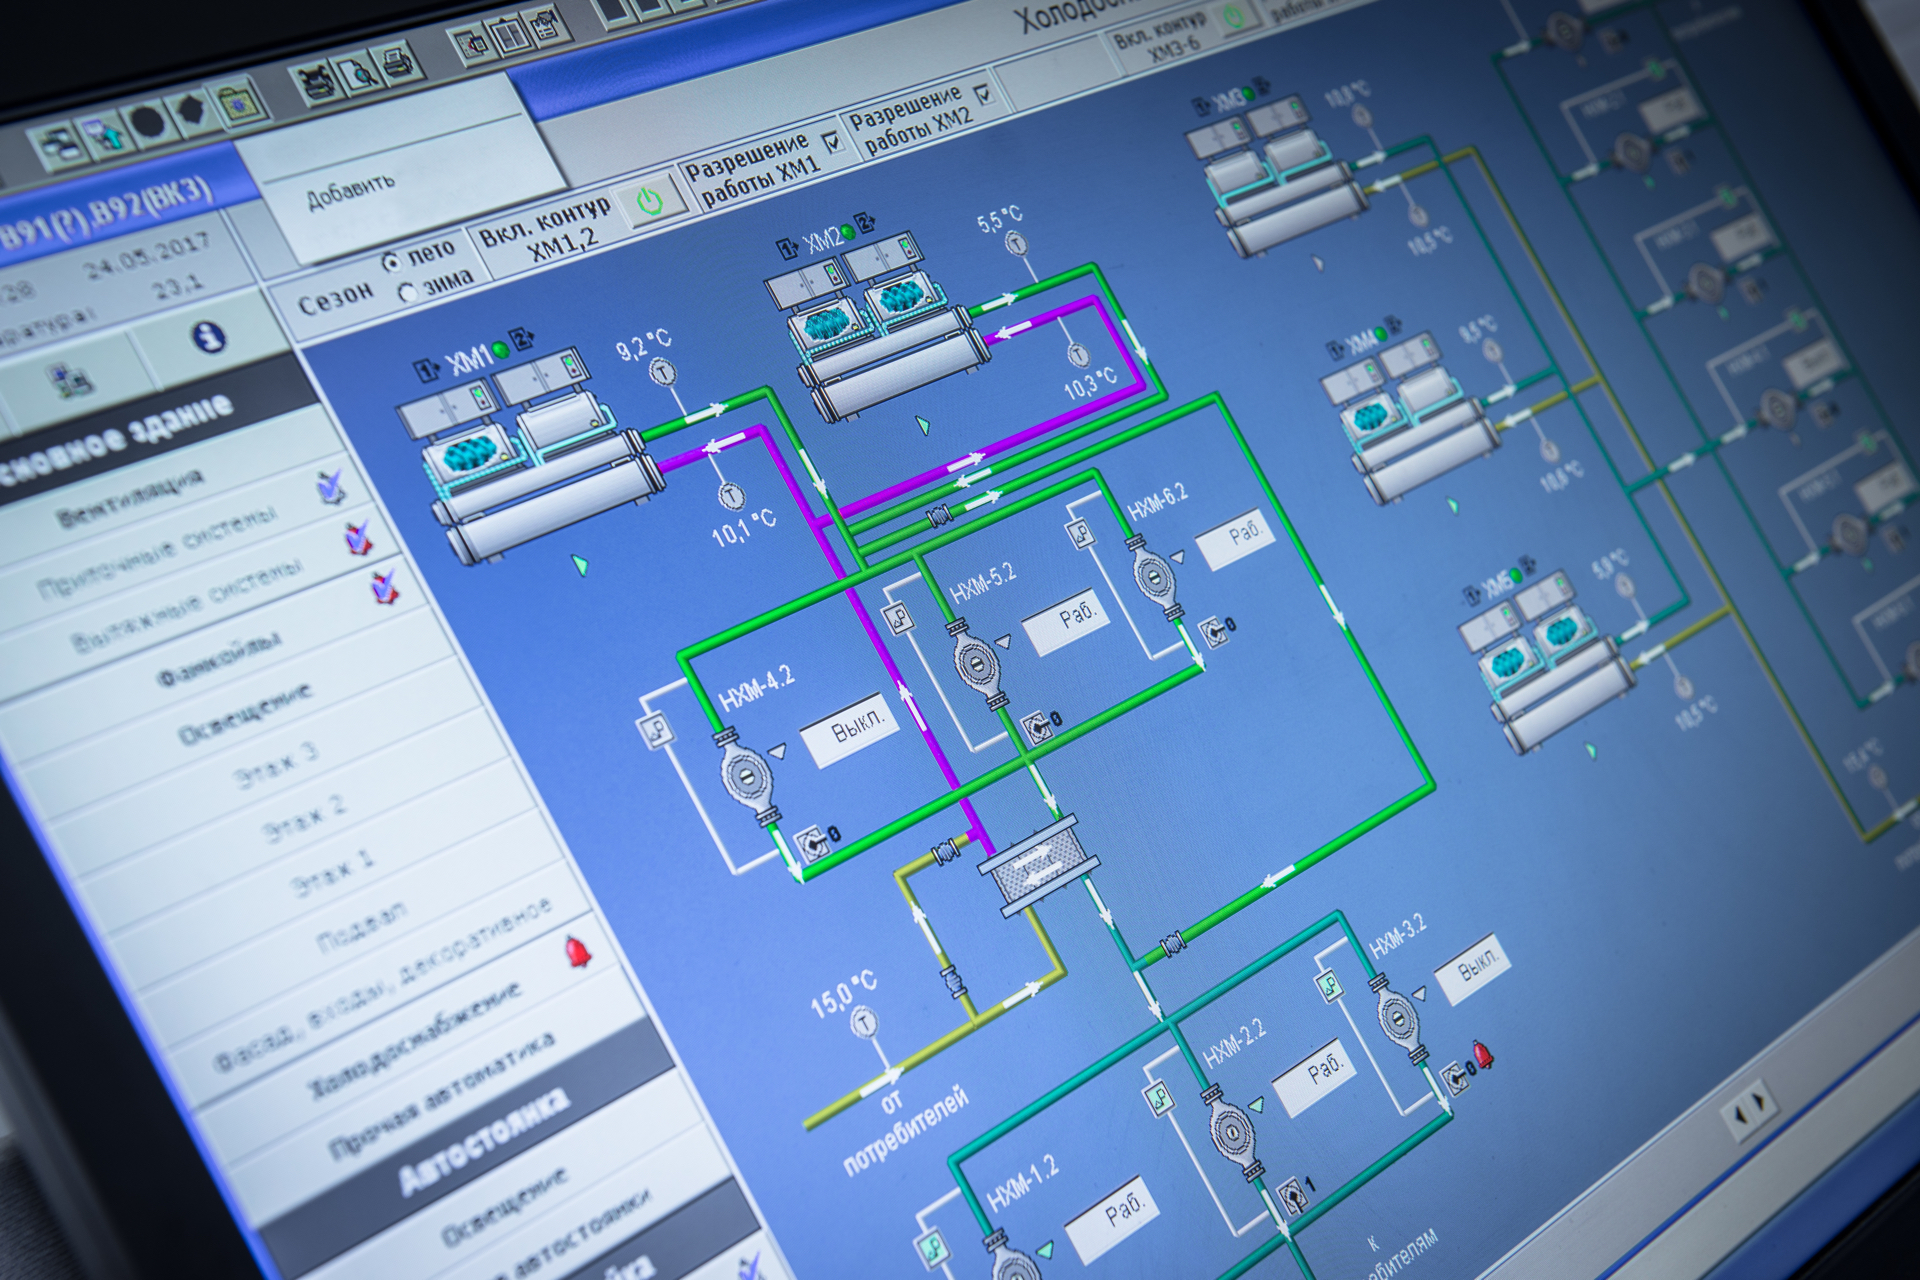The height and width of the screenshot is (1280, 1920).
Task: Click the blue info icon in the left panel
Action: [x=209, y=338]
